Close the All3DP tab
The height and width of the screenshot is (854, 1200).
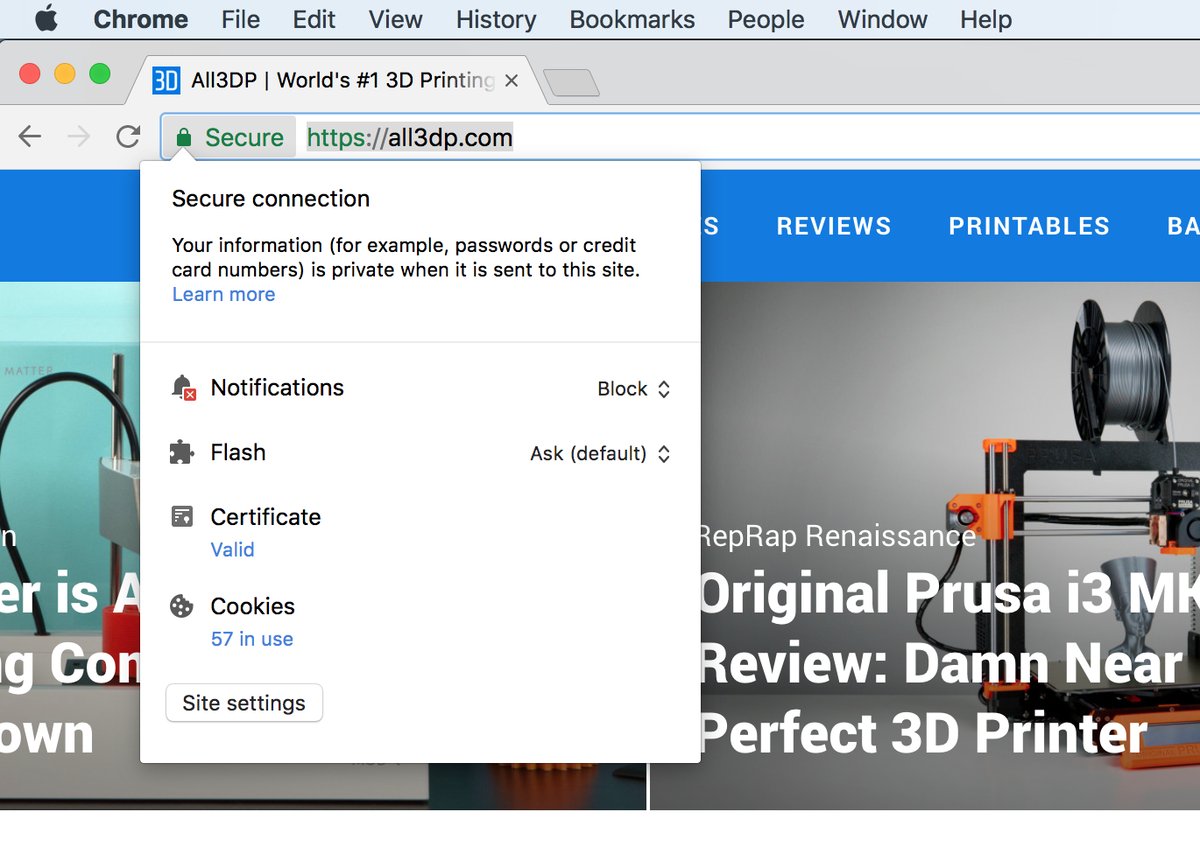pos(511,80)
